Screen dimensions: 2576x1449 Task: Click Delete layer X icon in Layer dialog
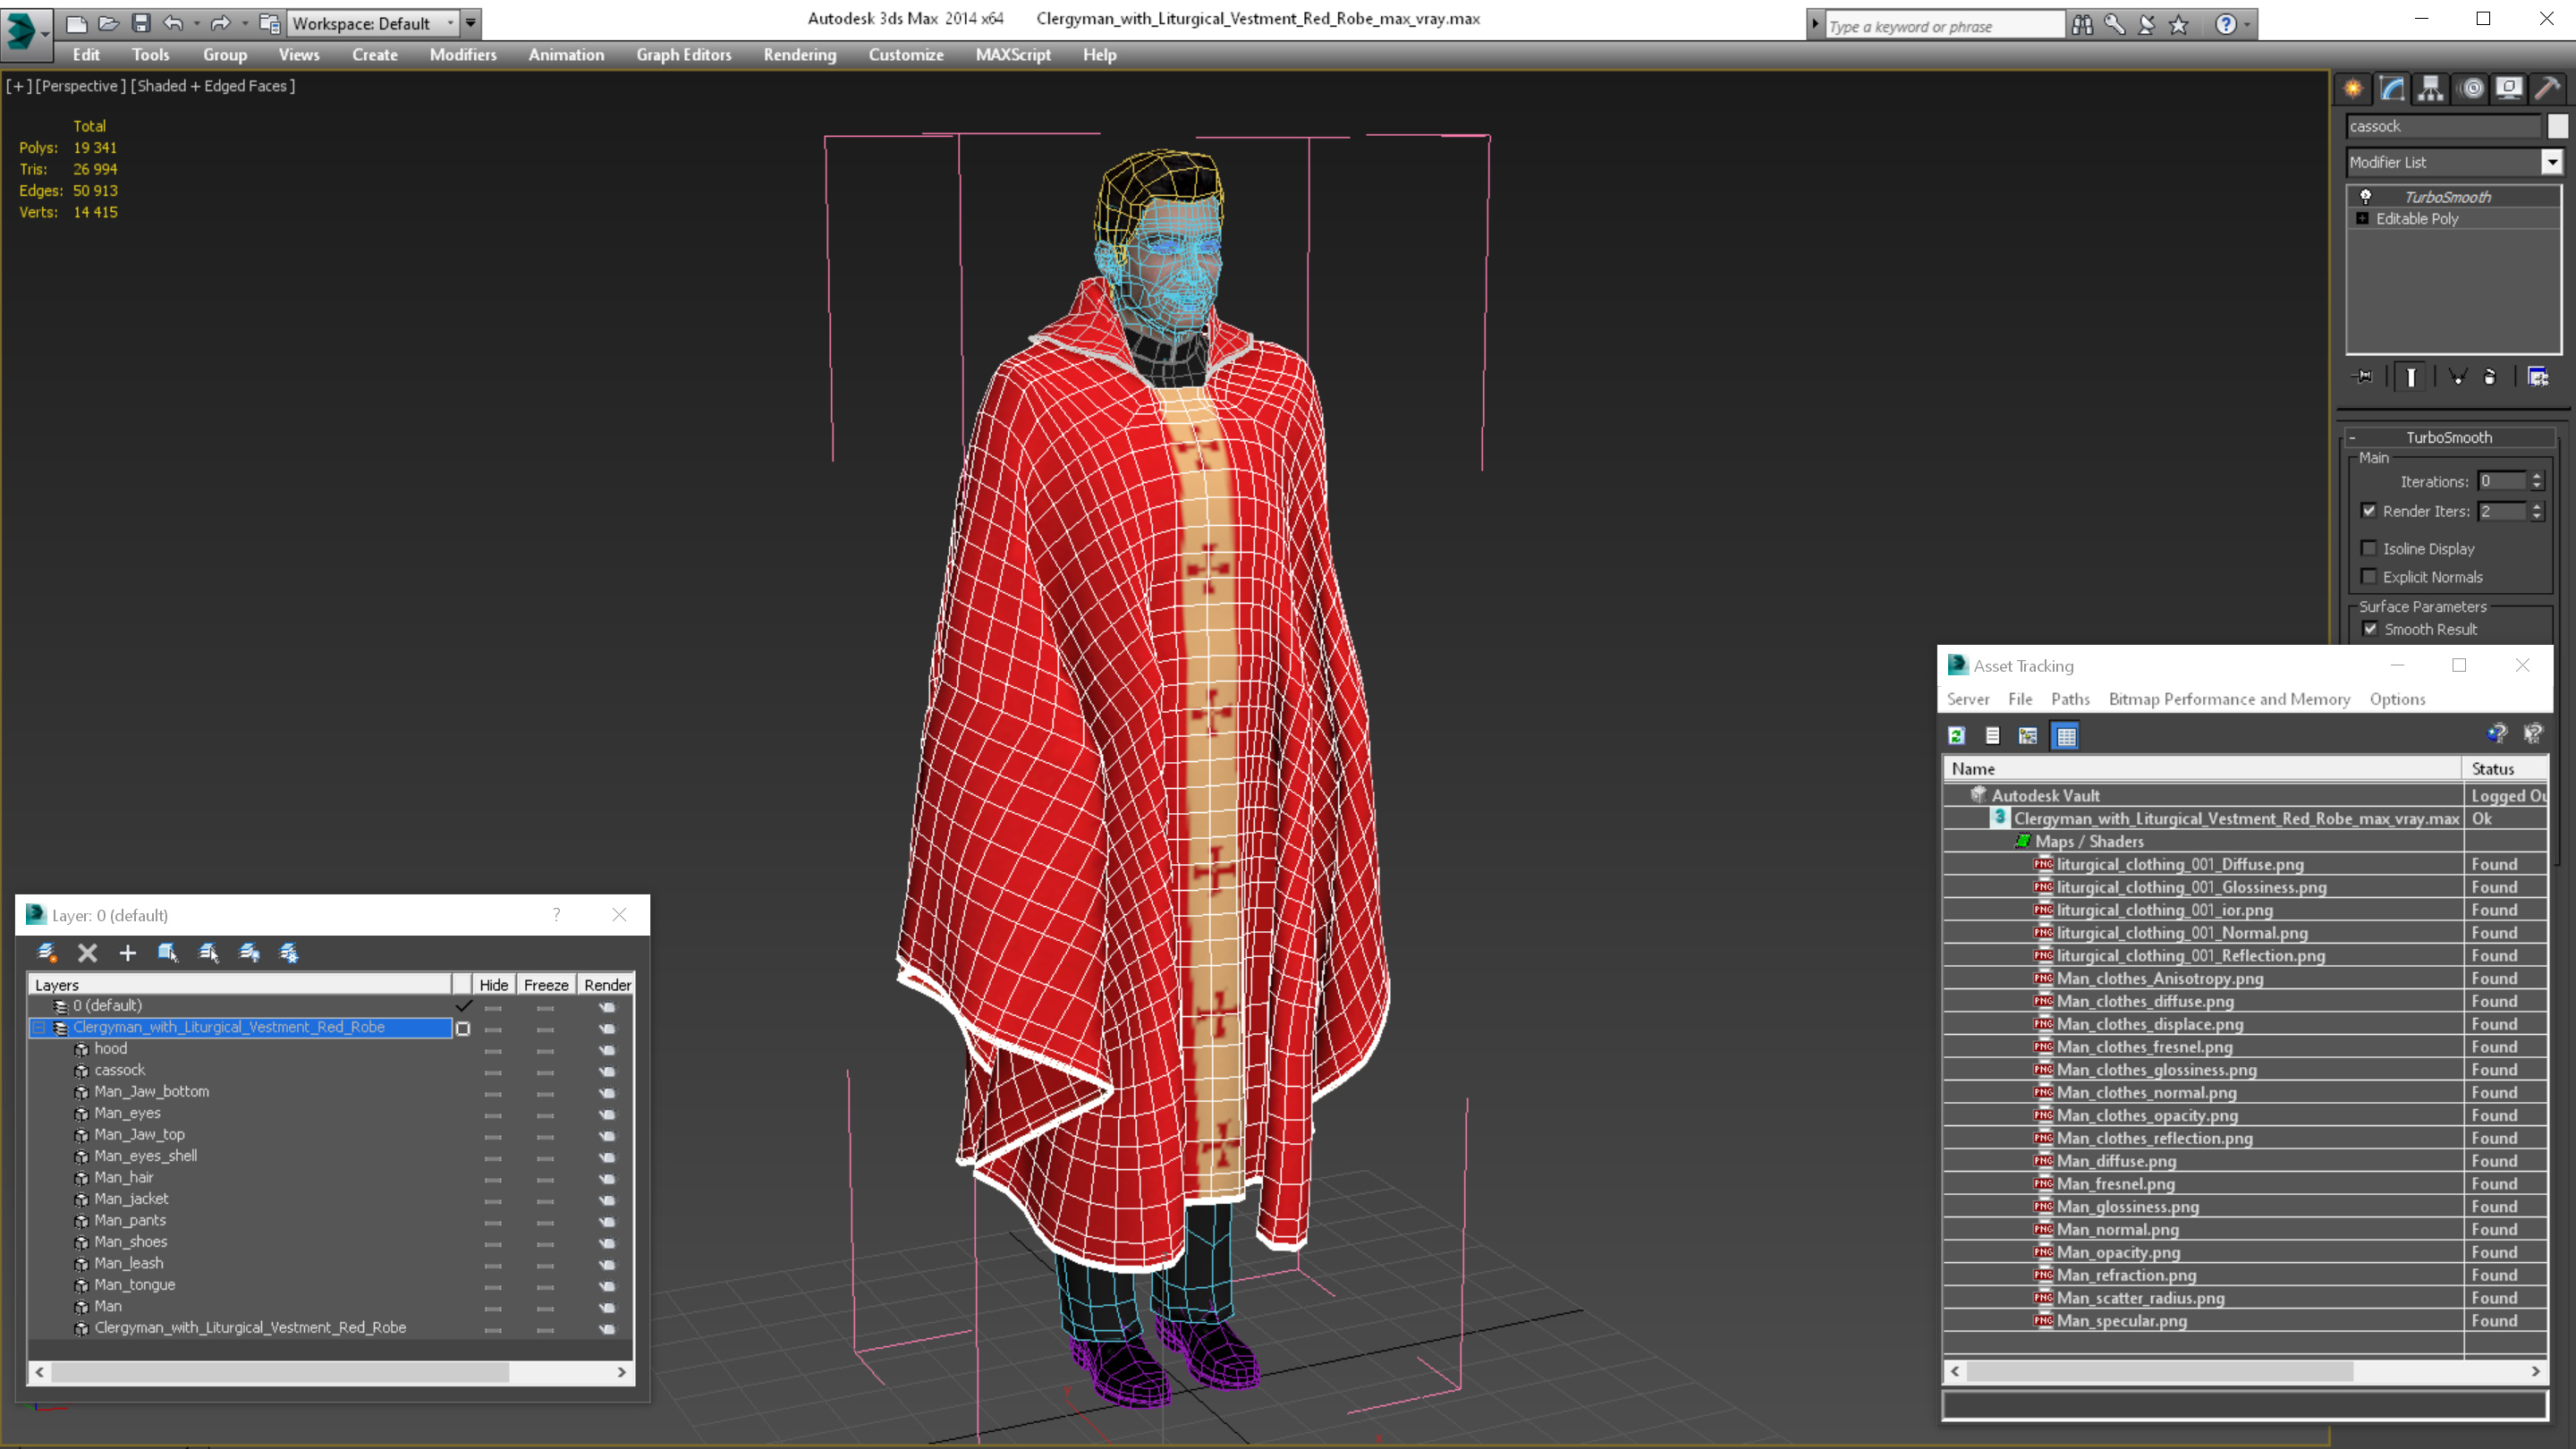pyautogui.click(x=88, y=953)
